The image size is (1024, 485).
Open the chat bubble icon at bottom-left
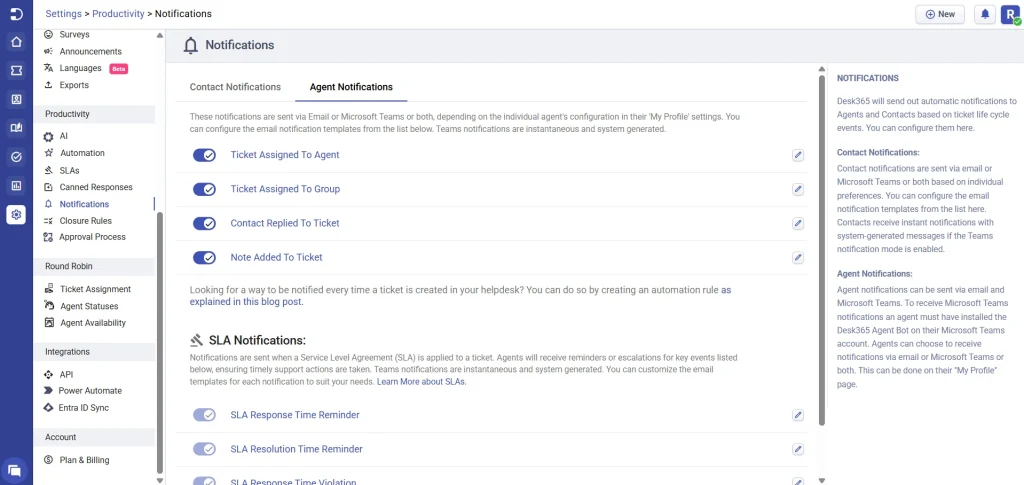tap(14, 470)
